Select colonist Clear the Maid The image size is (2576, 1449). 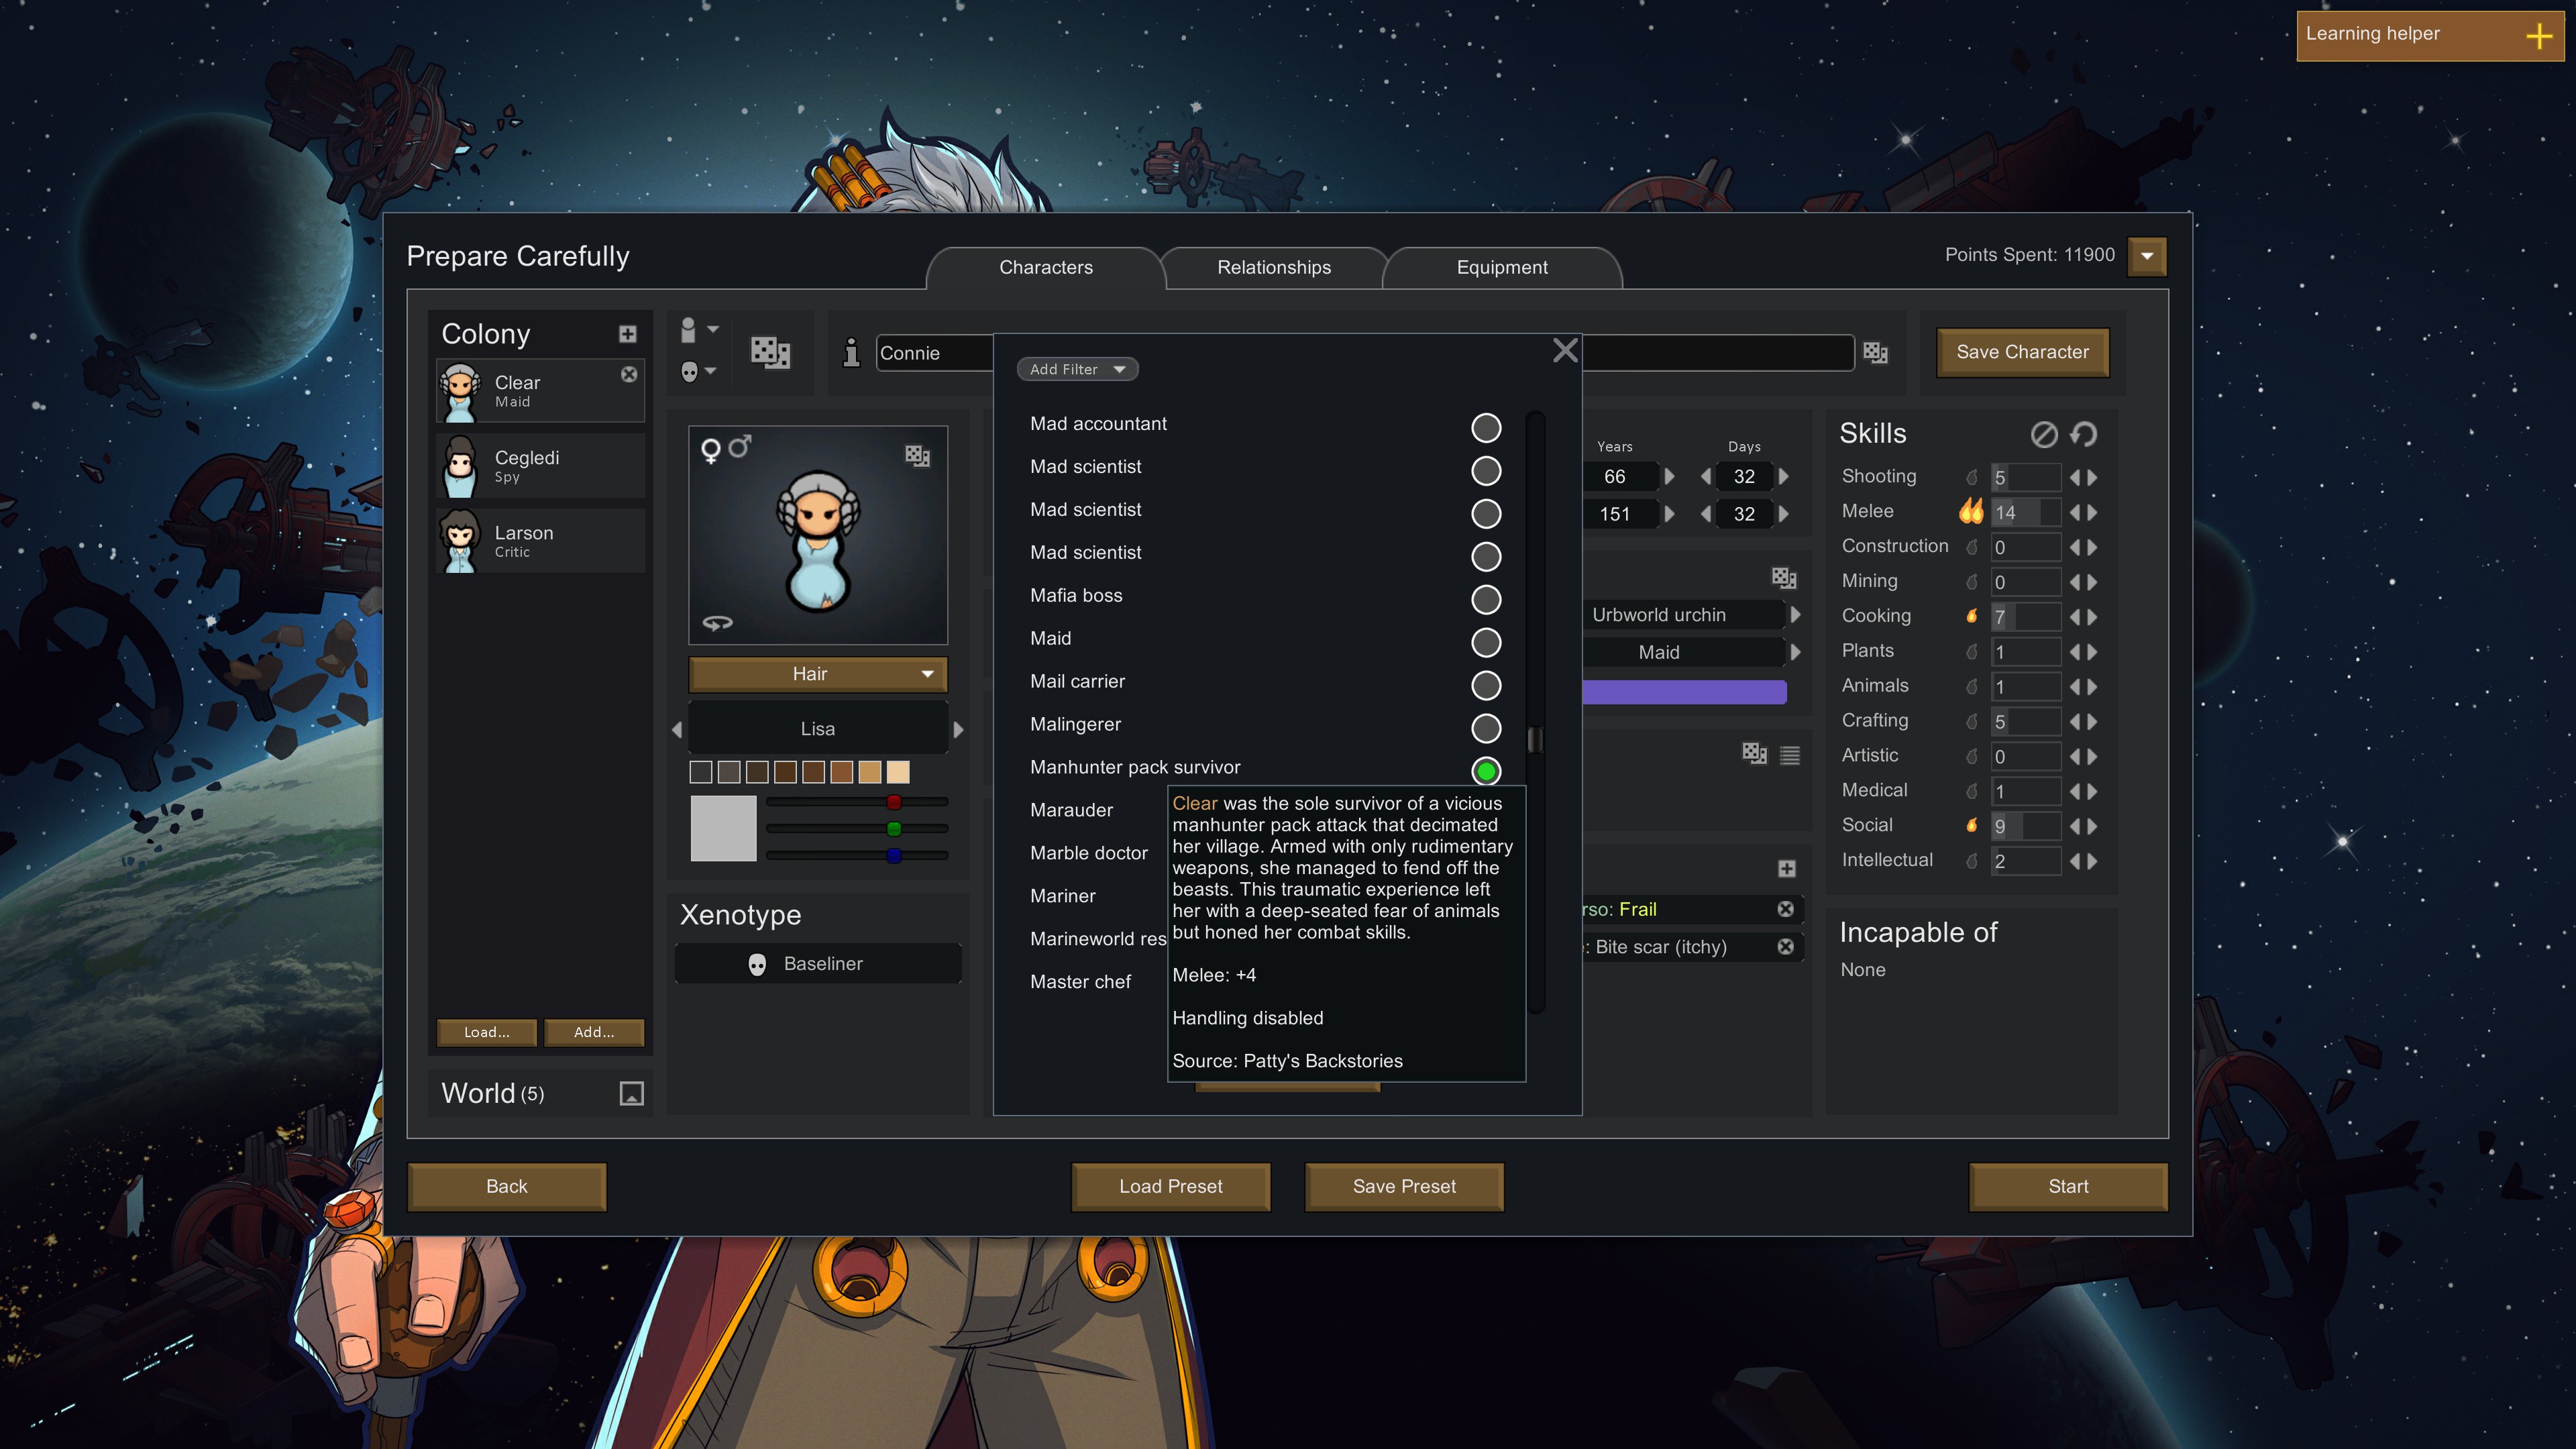[540, 391]
